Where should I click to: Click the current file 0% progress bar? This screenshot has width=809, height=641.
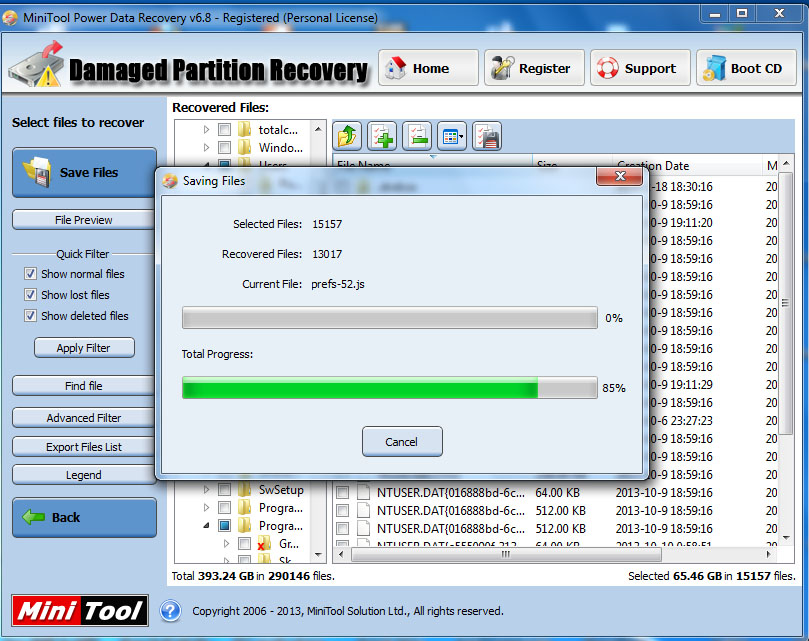(x=390, y=317)
